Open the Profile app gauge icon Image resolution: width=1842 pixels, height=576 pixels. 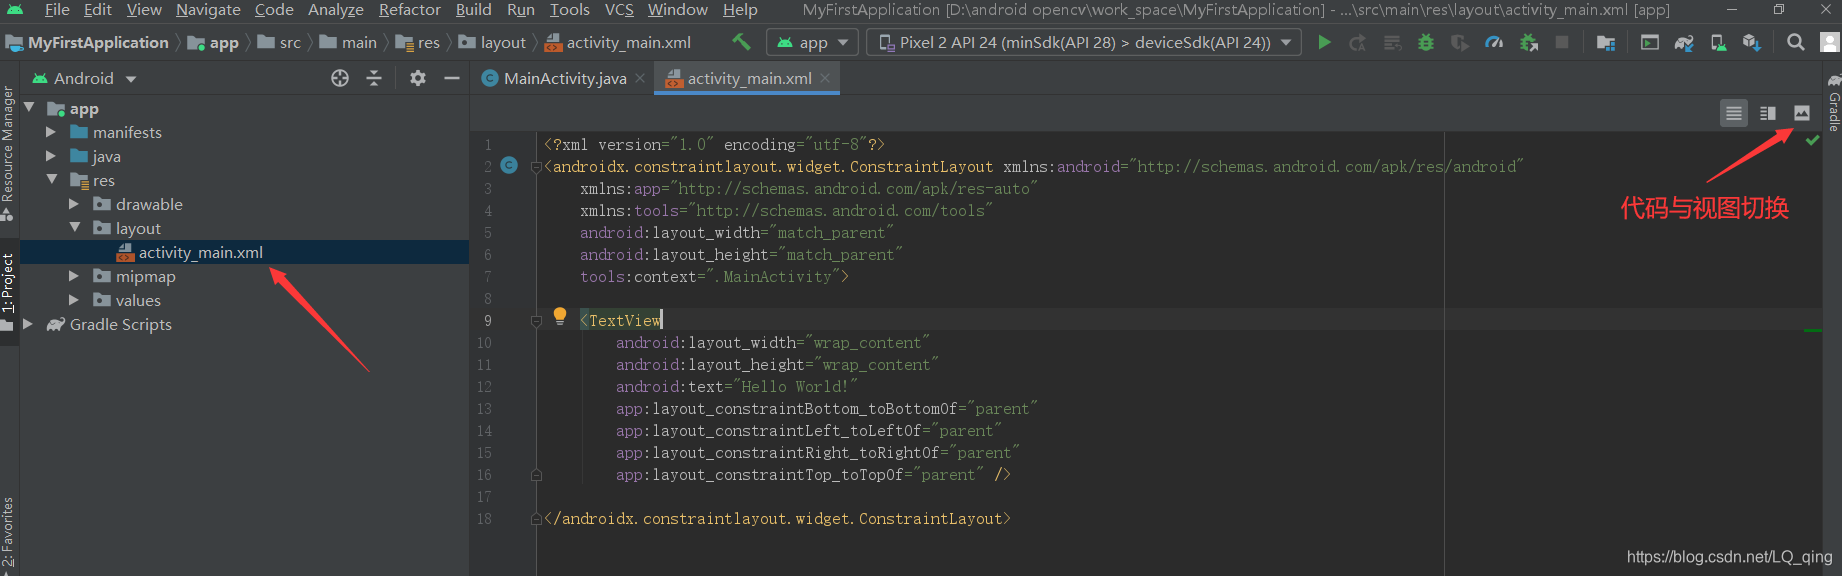point(1494,42)
